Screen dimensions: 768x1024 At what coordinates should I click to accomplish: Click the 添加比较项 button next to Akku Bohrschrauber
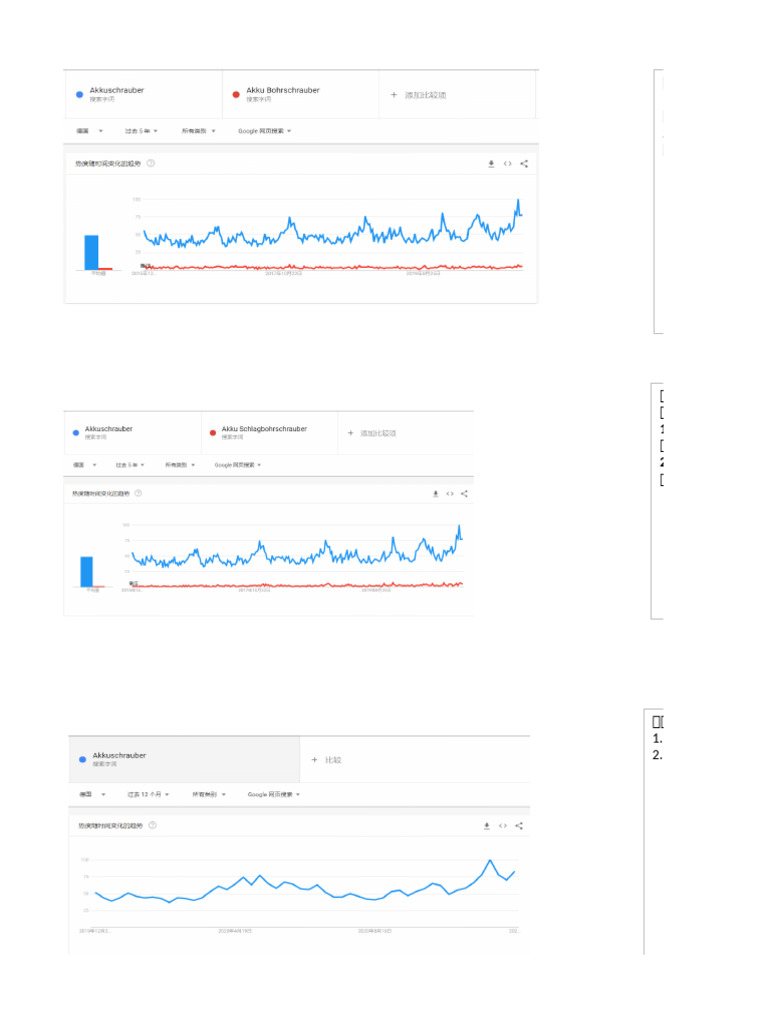pos(419,95)
